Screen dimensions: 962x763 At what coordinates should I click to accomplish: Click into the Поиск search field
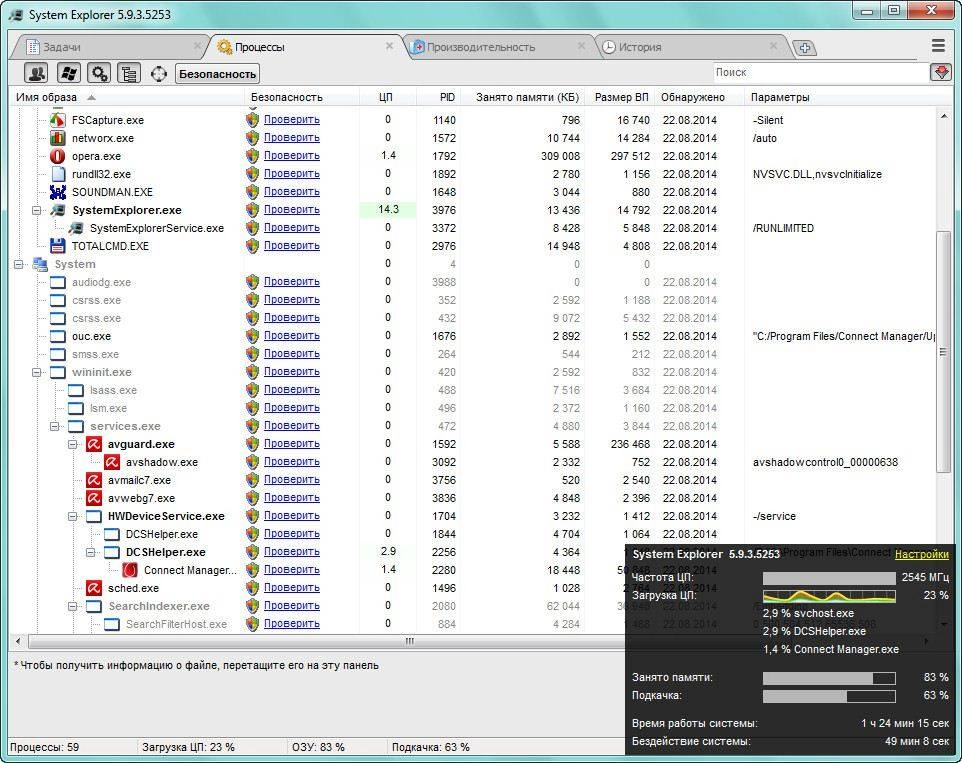822,72
